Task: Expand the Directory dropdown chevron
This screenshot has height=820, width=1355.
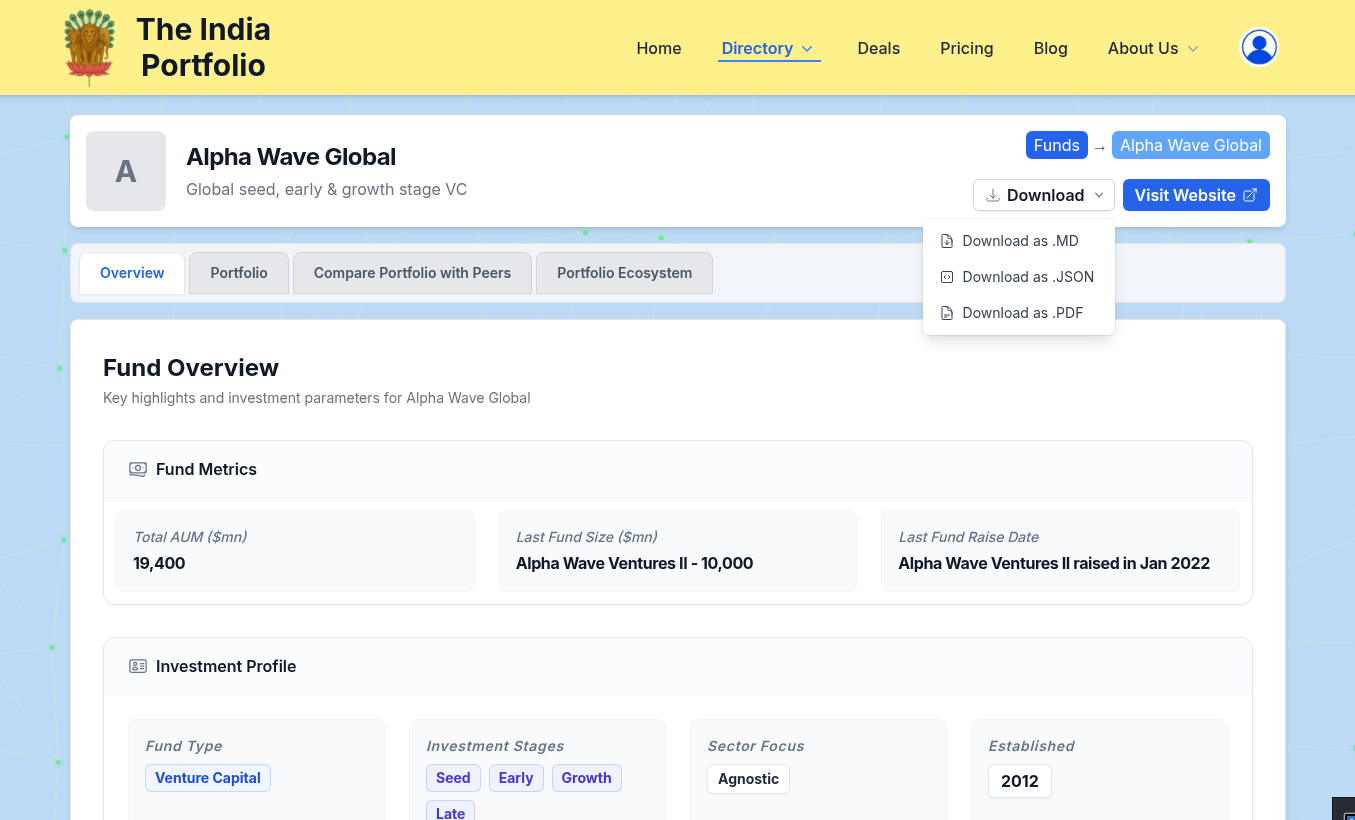Action: (x=808, y=49)
